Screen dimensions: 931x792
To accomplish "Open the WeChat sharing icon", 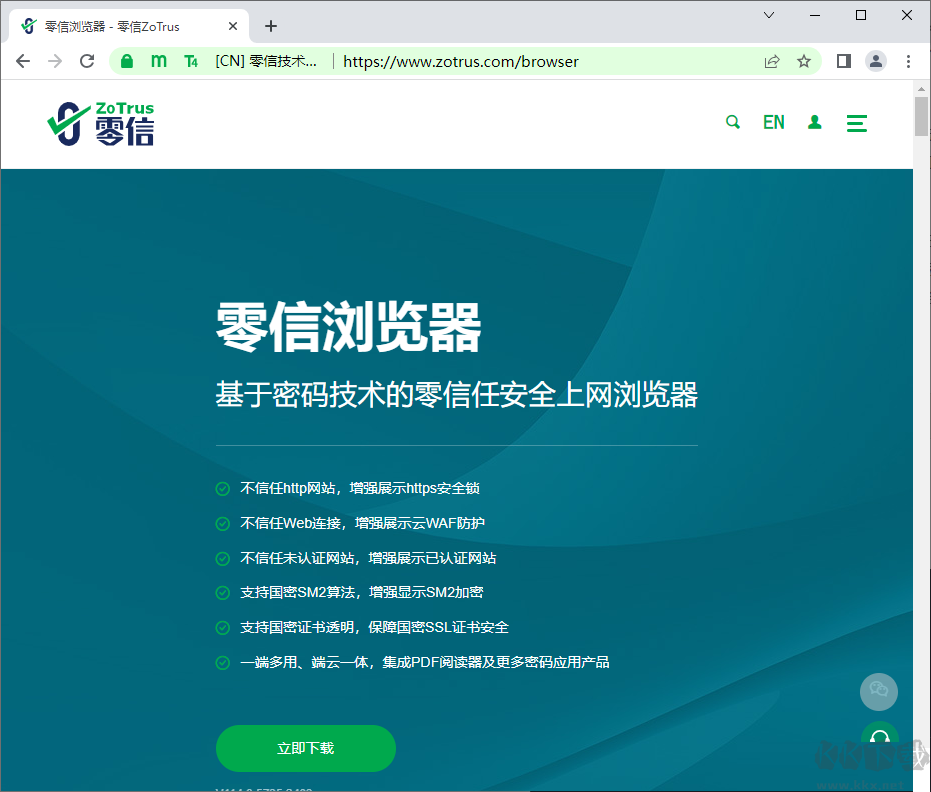I will (x=878, y=691).
